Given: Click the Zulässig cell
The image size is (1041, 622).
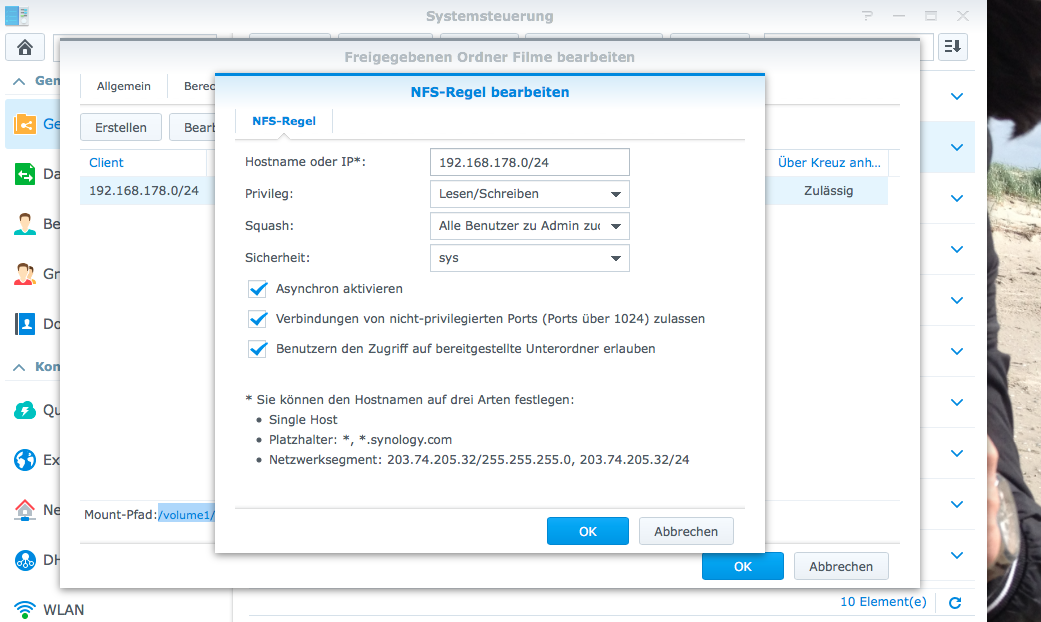Looking at the screenshot, I should pyautogui.click(x=828, y=191).
